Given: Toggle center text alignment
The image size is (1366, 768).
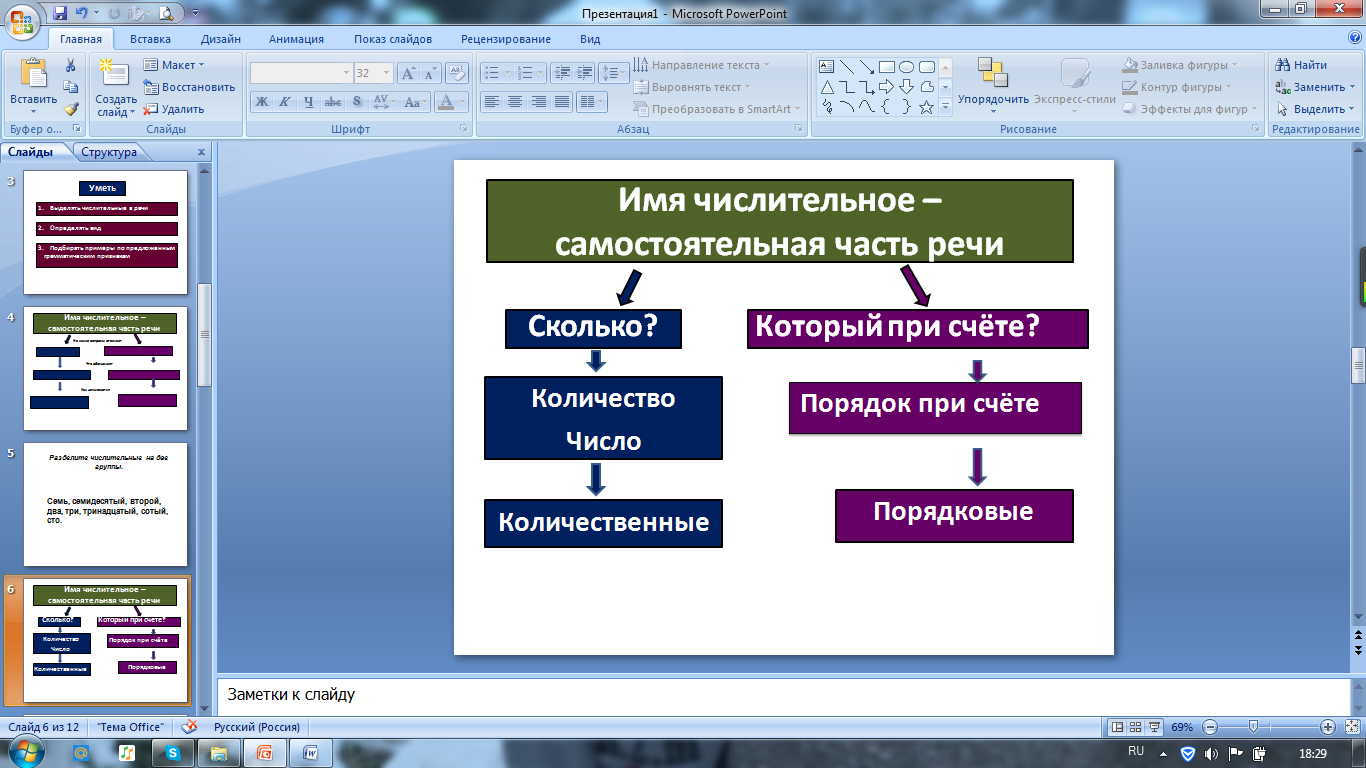Looking at the screenshot, I should click(x=515, y=102).
